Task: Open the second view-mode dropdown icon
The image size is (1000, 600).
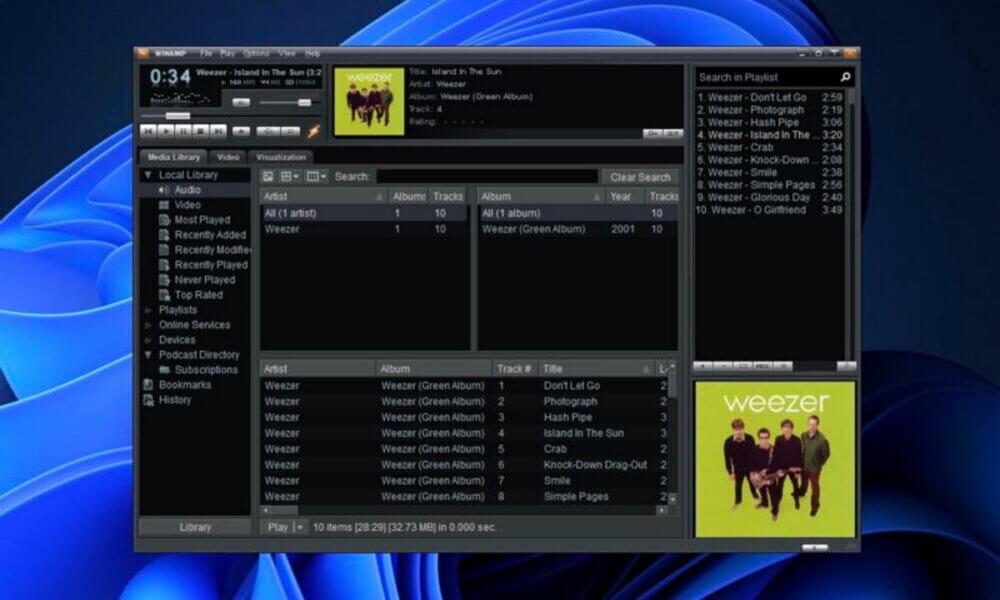Action: click(x=290, y=177)
